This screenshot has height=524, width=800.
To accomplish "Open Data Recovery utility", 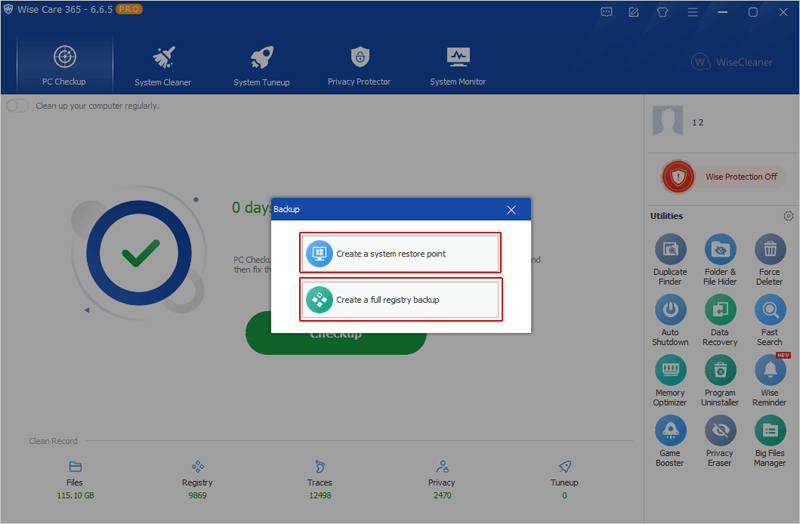I will pos(720,320).
